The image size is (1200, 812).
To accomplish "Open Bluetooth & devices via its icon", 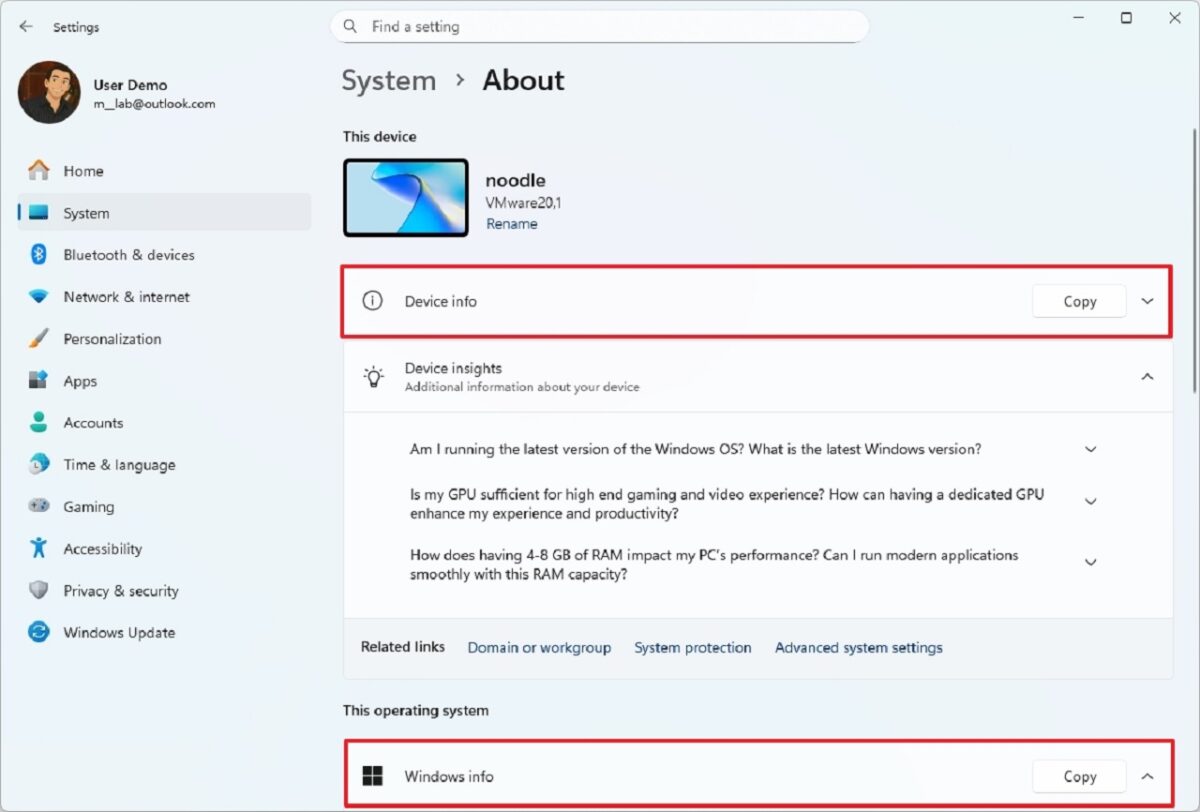I will pyautogui.click(x=39, y=255).
